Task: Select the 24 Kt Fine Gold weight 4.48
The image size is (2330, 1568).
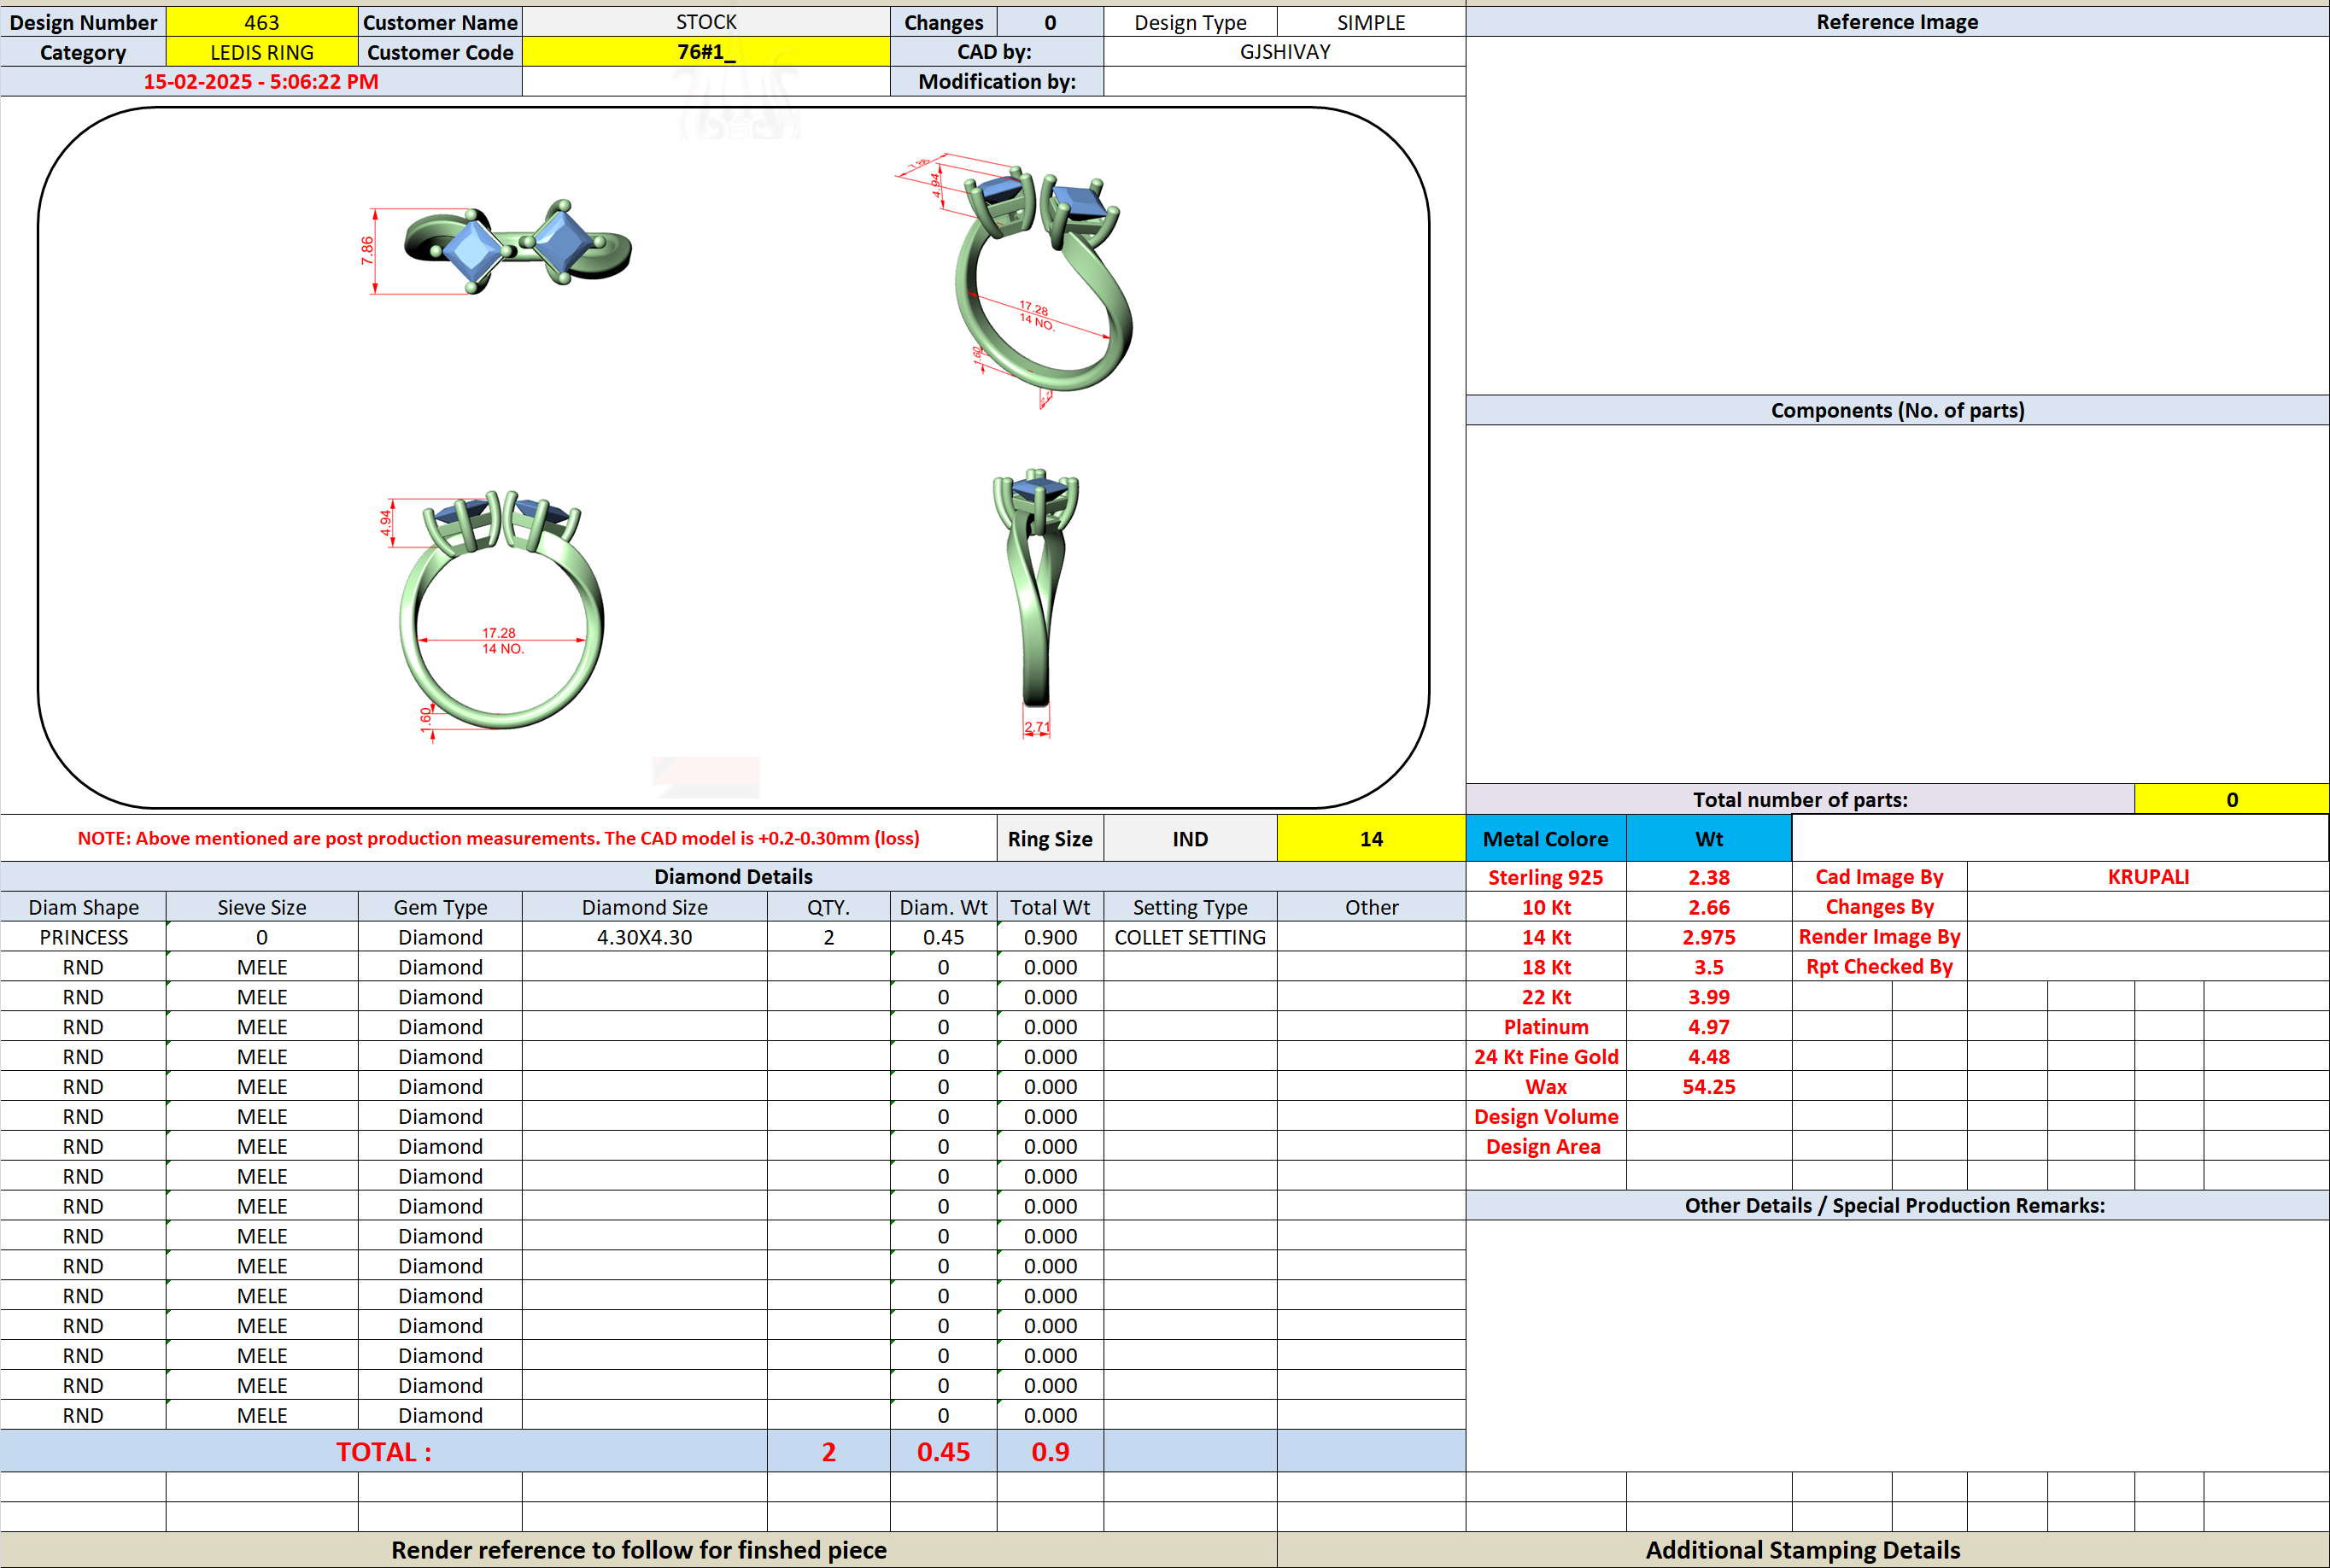Action: 1709,1057
